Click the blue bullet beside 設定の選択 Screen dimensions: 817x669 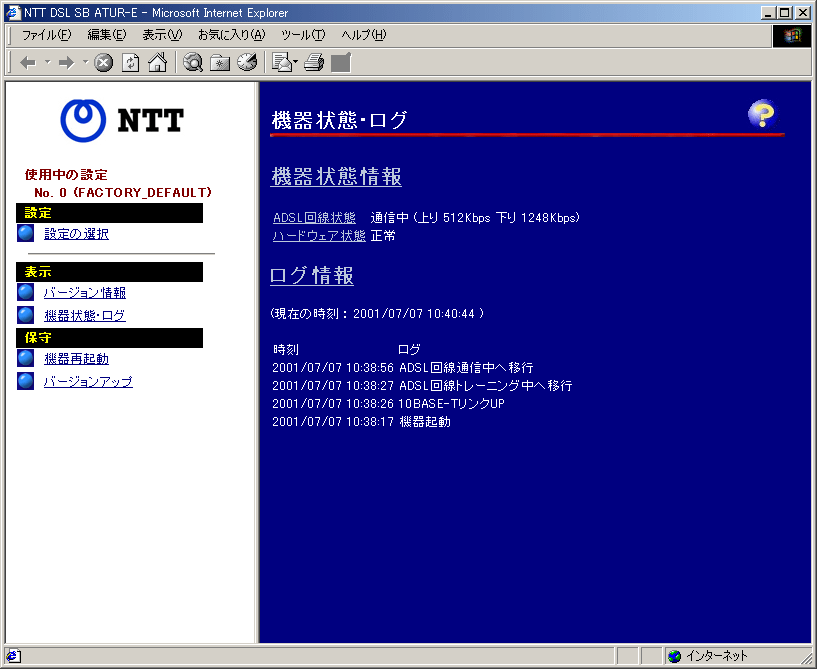26,233
